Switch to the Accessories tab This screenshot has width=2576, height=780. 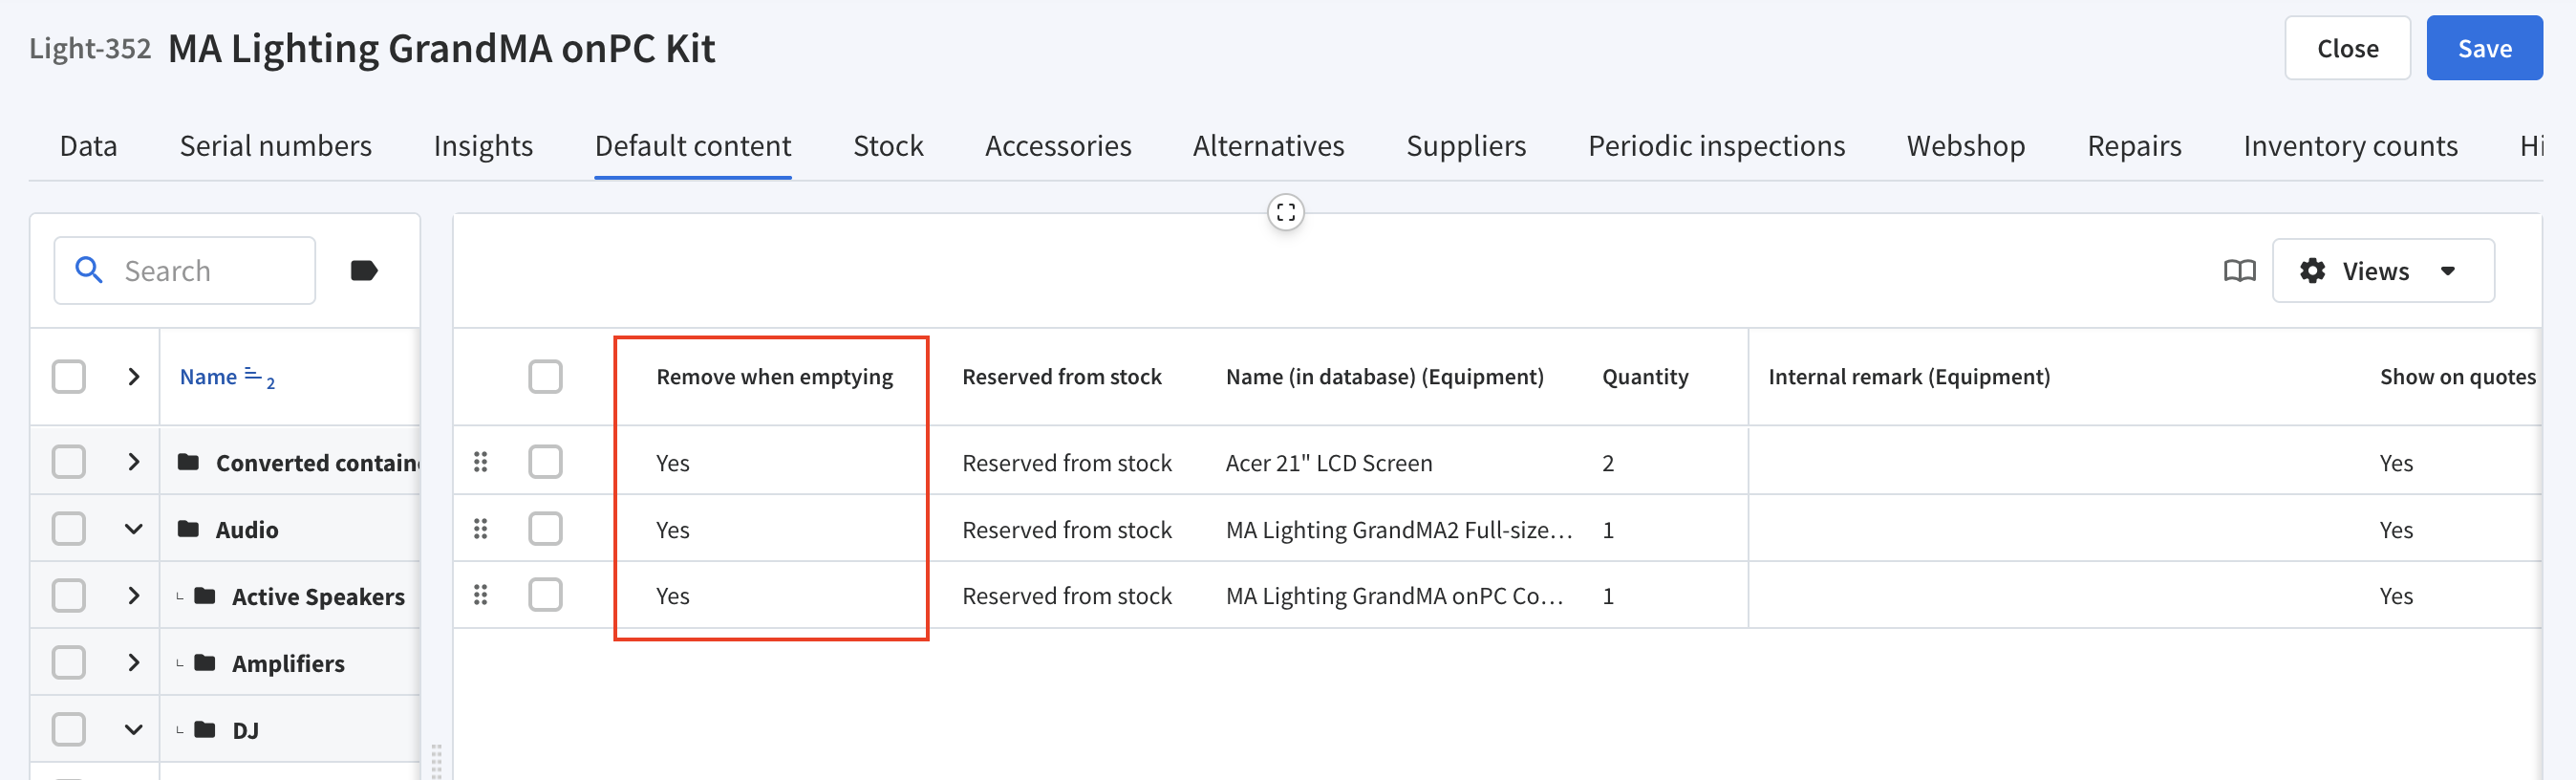pos(1058,146)
